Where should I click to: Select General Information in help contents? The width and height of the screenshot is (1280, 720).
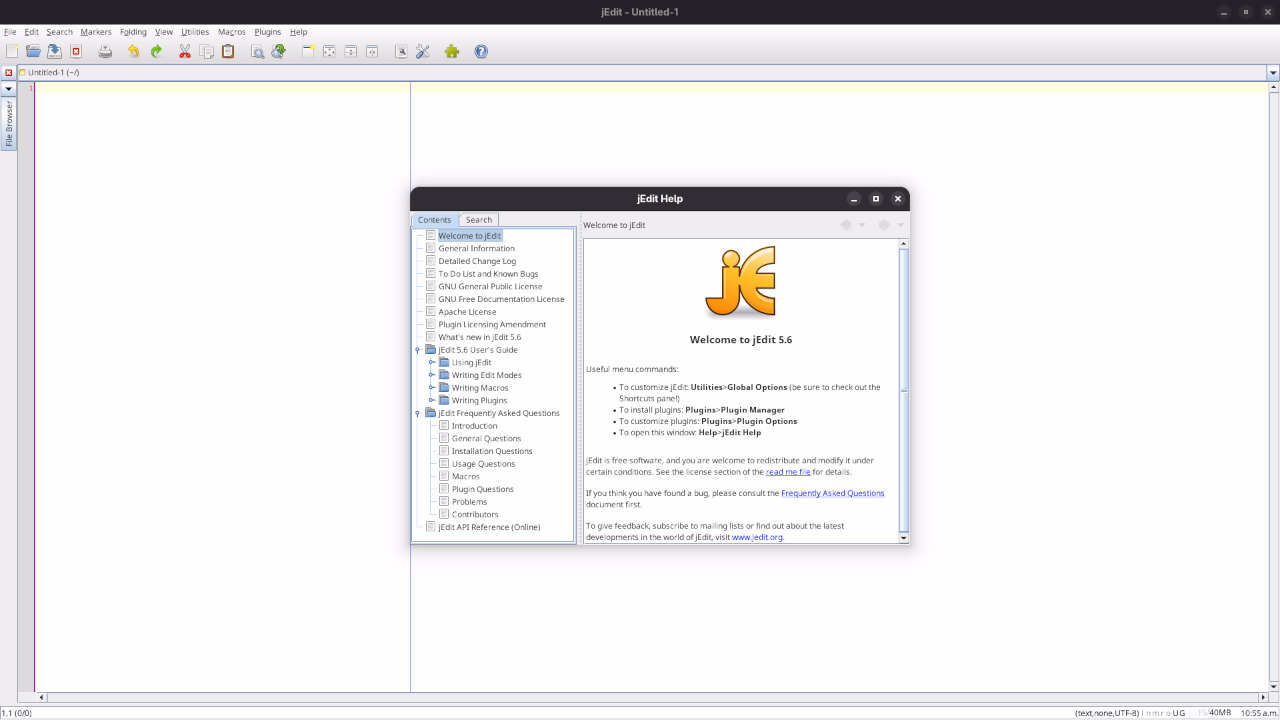pyautogui.click(x=477, y=248)
